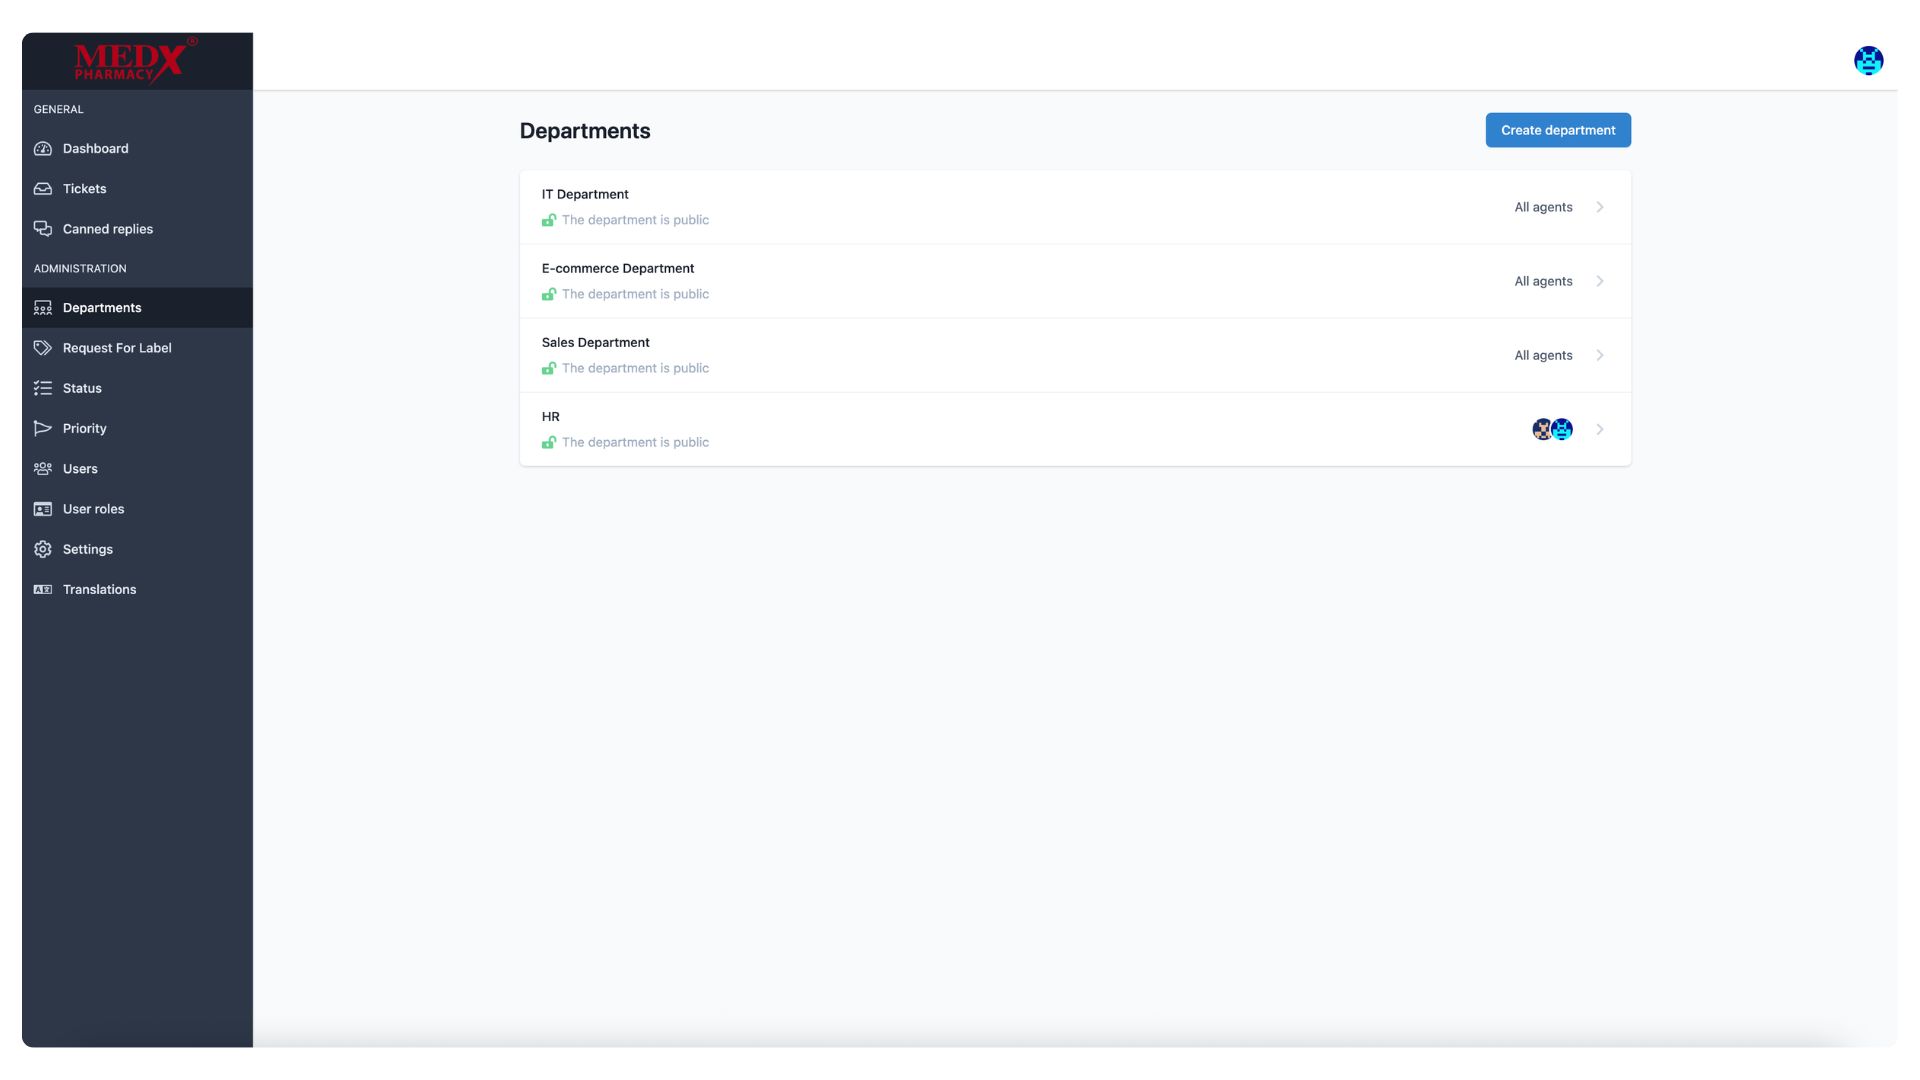Expand the E-commerce Department row chevron
This screenshot has width=1920, height=1080.
pyautogui.click(x=1600, y=281)
